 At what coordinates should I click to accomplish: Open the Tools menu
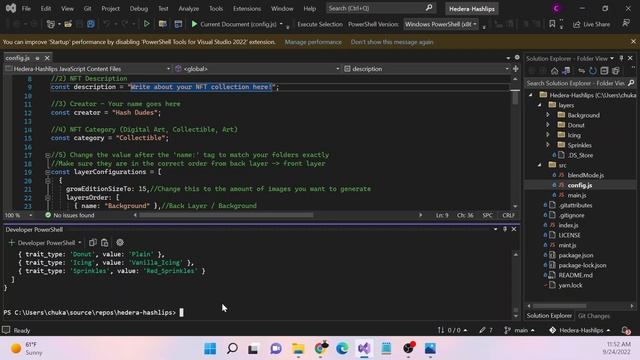pyautogui.click(x=216, y=8)
